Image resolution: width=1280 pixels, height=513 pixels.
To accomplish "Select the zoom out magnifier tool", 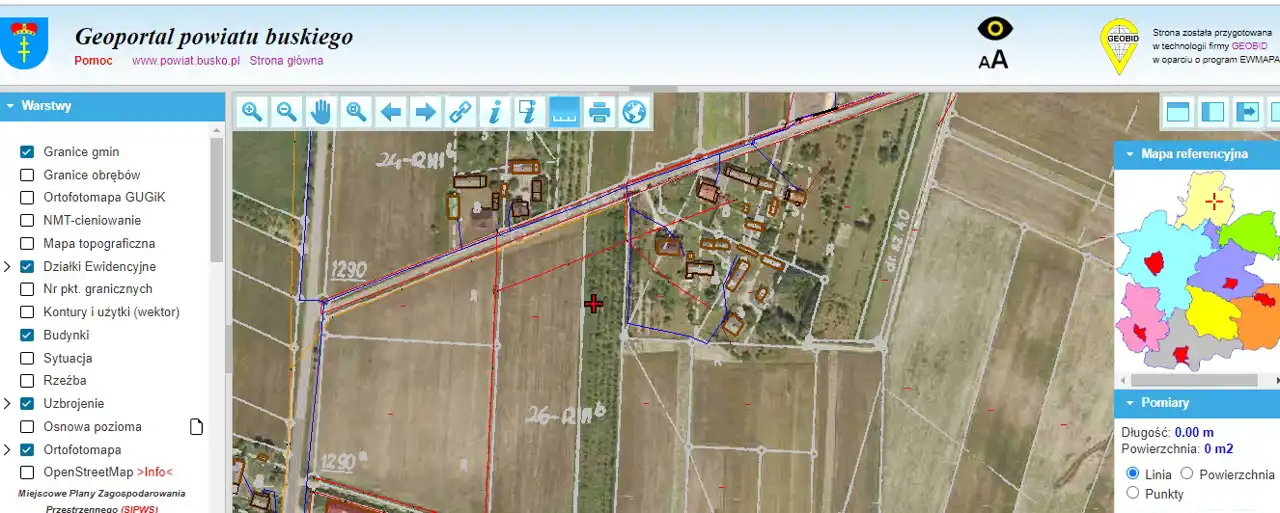I will click(287, 112).
